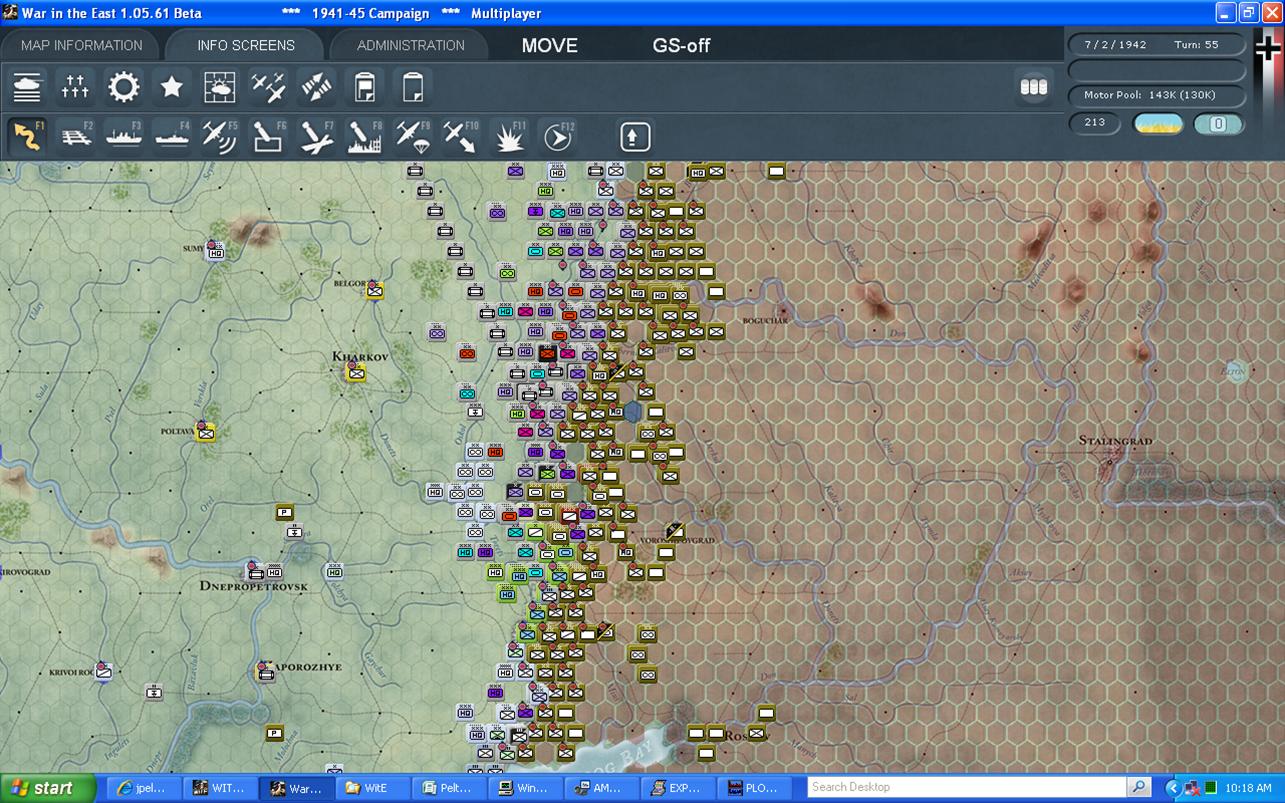The image size is (1285, 803).
Task: Select the F6 Bomb Unit mode
Action: [268, 136]
